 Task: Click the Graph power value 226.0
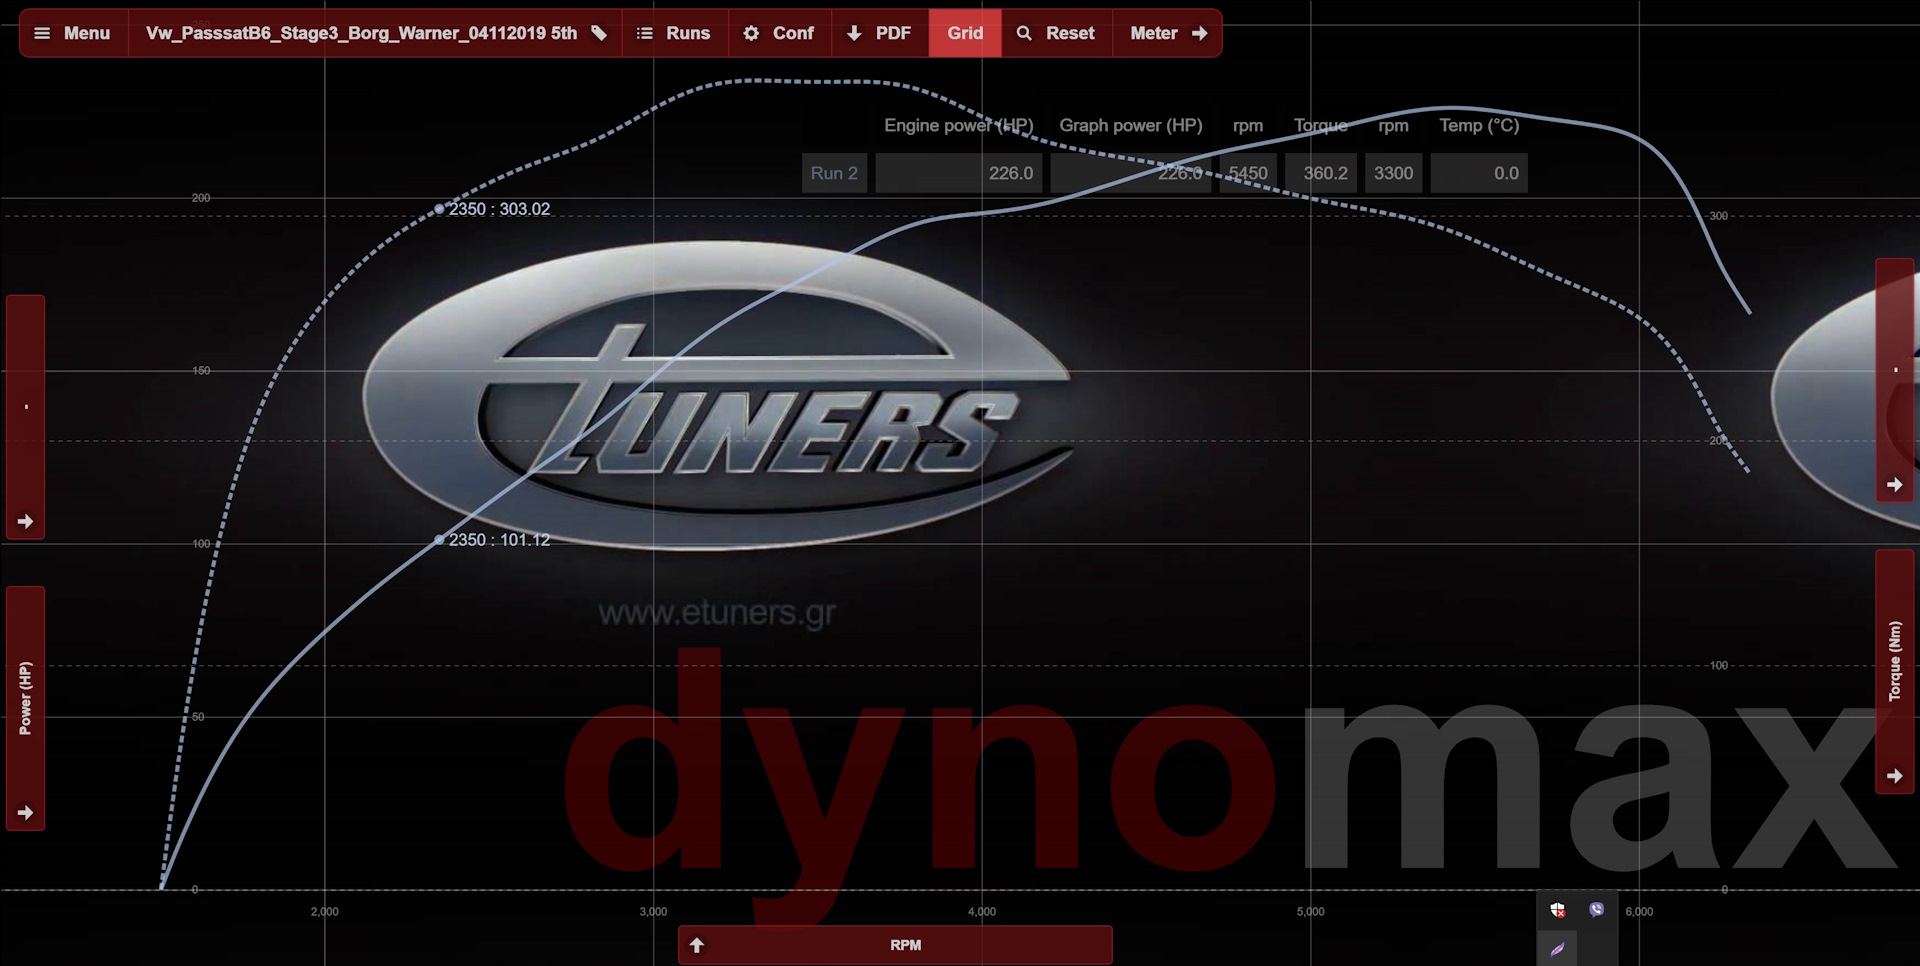click(x=1130, y=173)
